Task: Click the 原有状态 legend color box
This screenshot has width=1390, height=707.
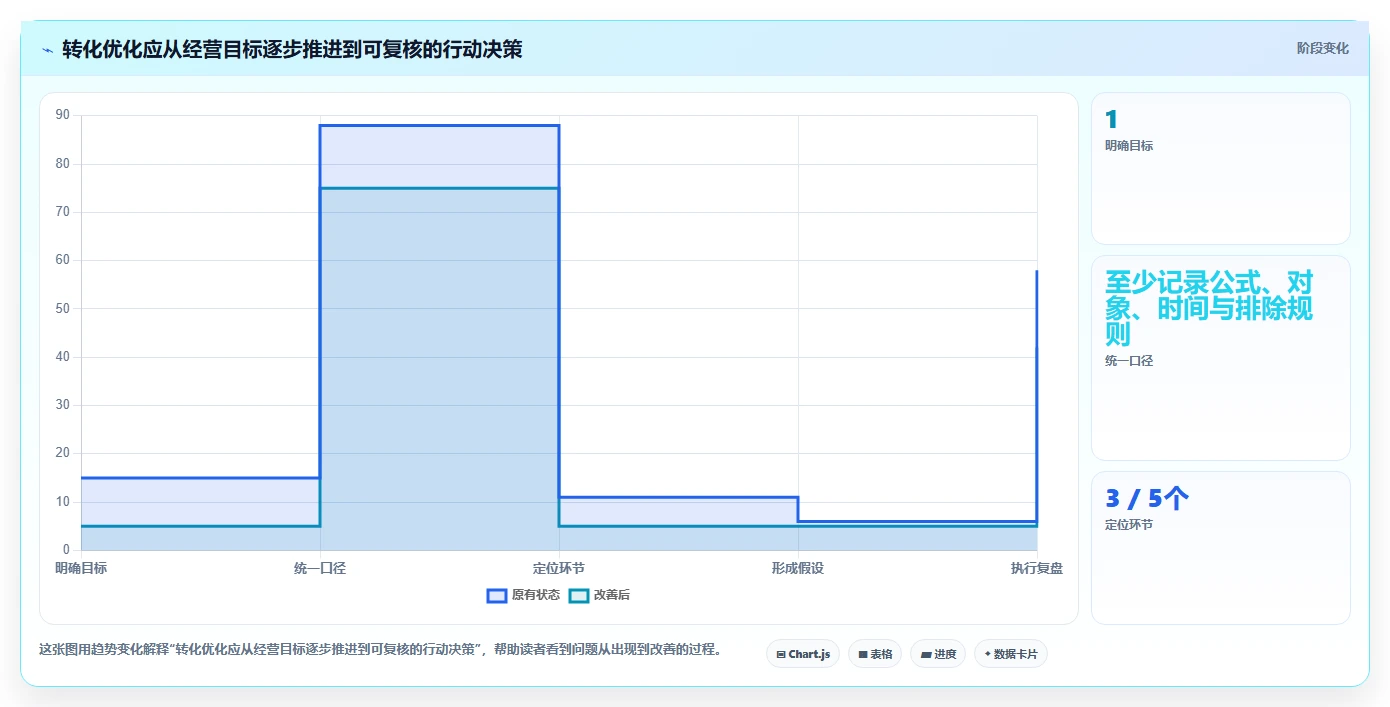Action: pyautogui.click(x=496, y=595)
